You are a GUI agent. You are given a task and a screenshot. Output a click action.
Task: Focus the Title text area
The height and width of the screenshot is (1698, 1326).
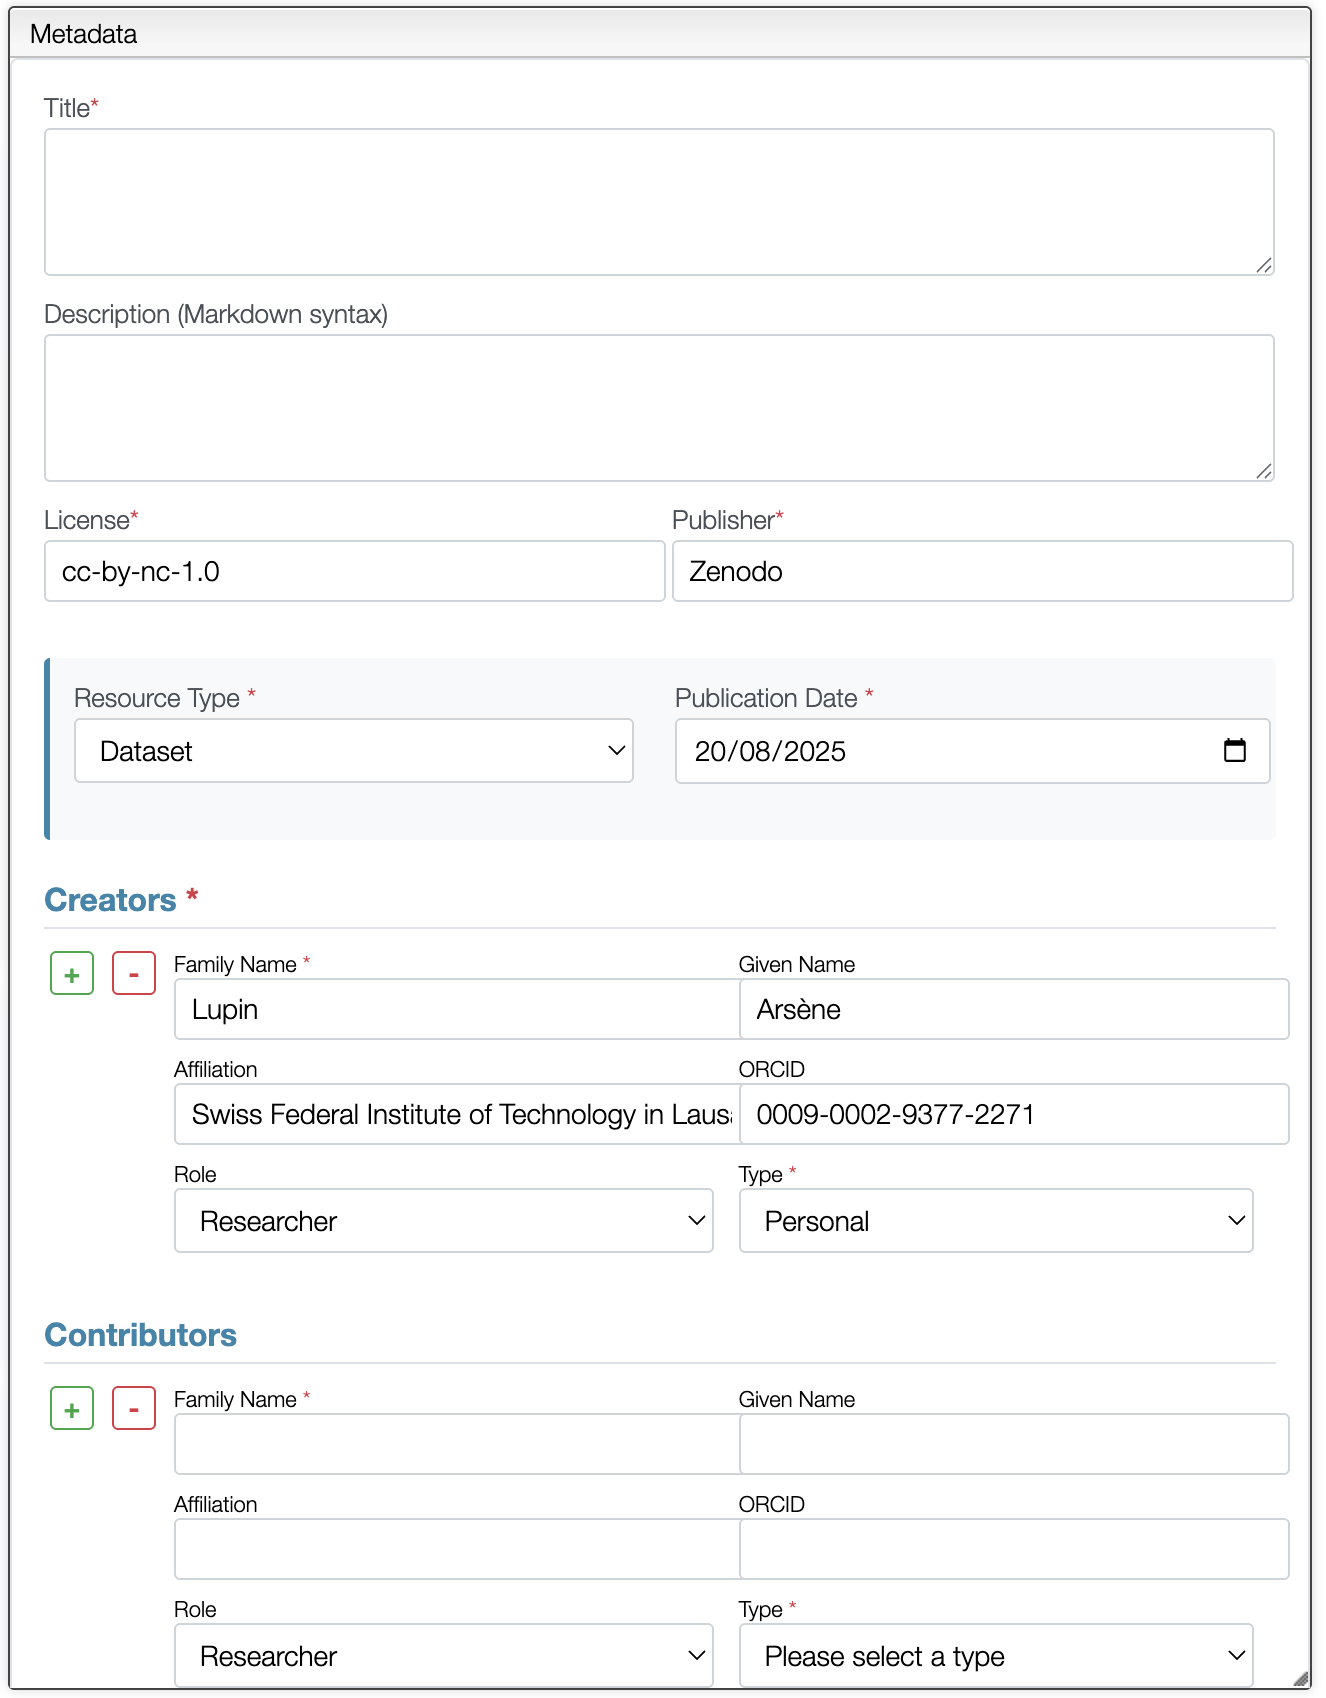click(659, 202)
